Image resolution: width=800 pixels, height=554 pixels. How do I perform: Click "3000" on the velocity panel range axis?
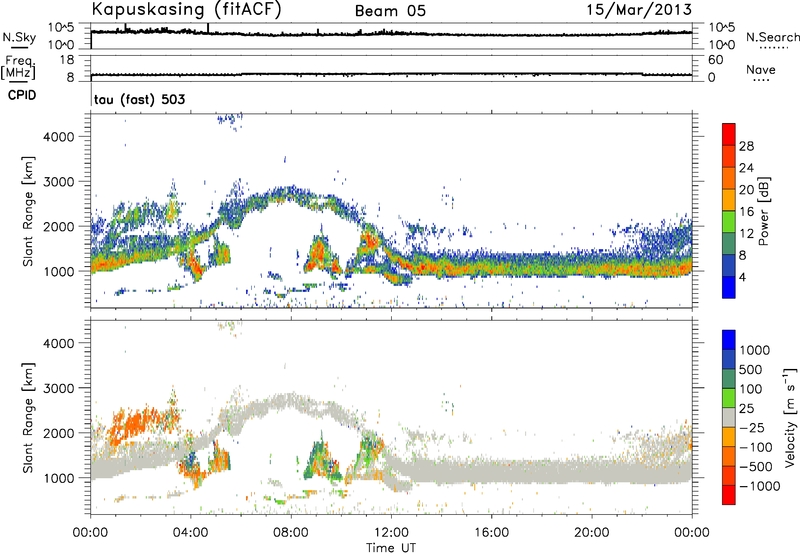point(58,388)
